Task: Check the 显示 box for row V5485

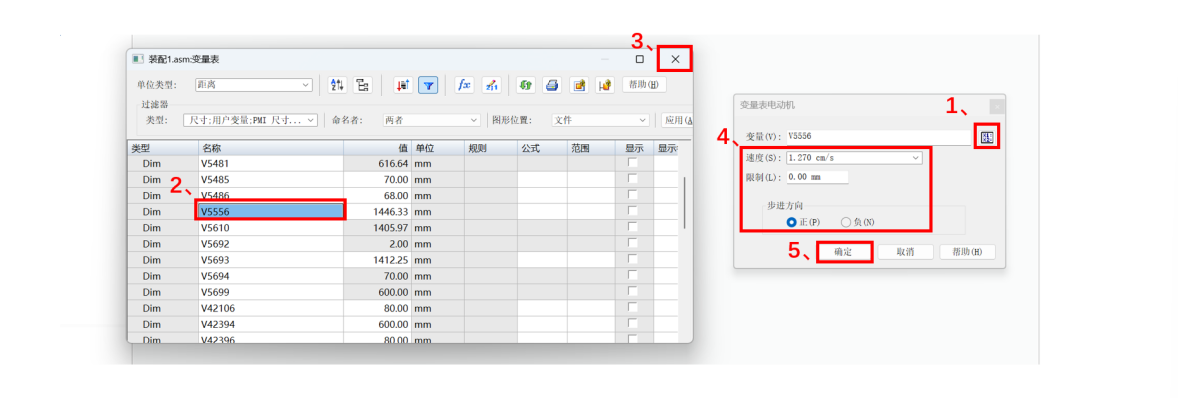Action: coord(633,179)
